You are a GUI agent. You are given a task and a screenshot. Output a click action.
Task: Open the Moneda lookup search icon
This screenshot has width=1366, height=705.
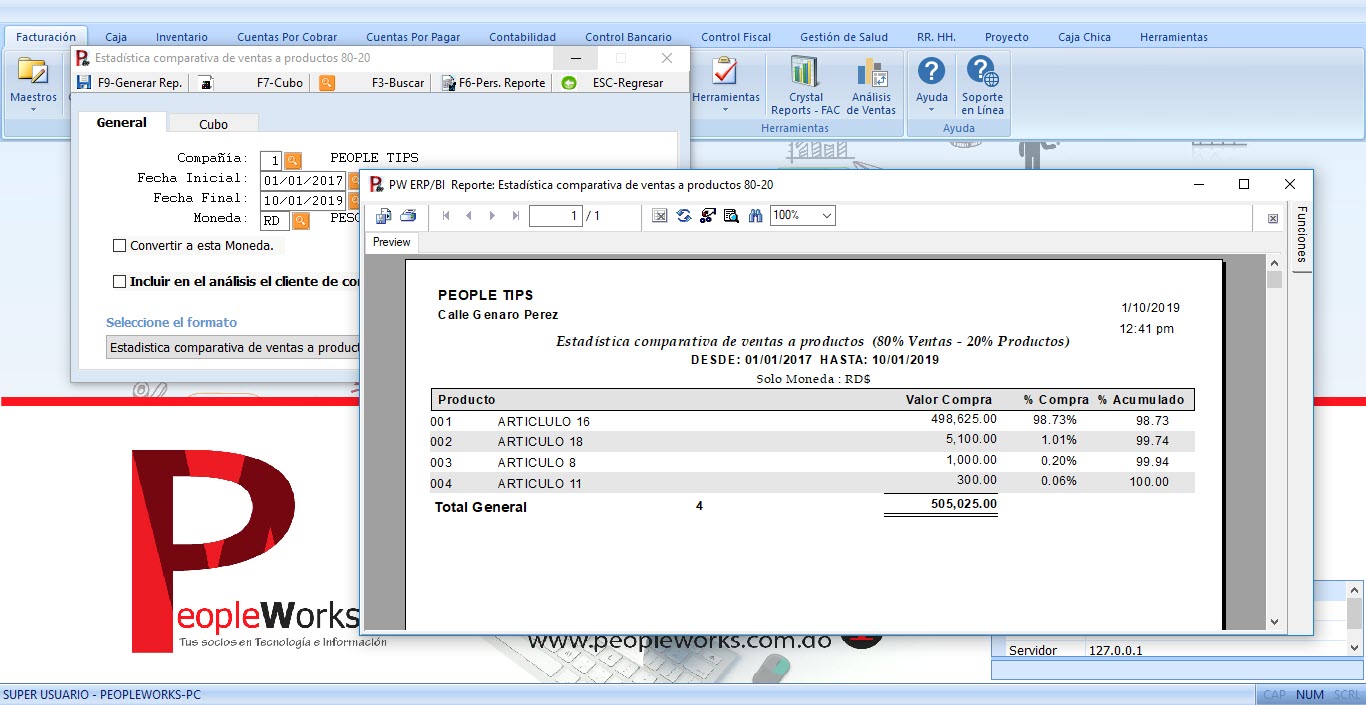click(x=300, y=221)
